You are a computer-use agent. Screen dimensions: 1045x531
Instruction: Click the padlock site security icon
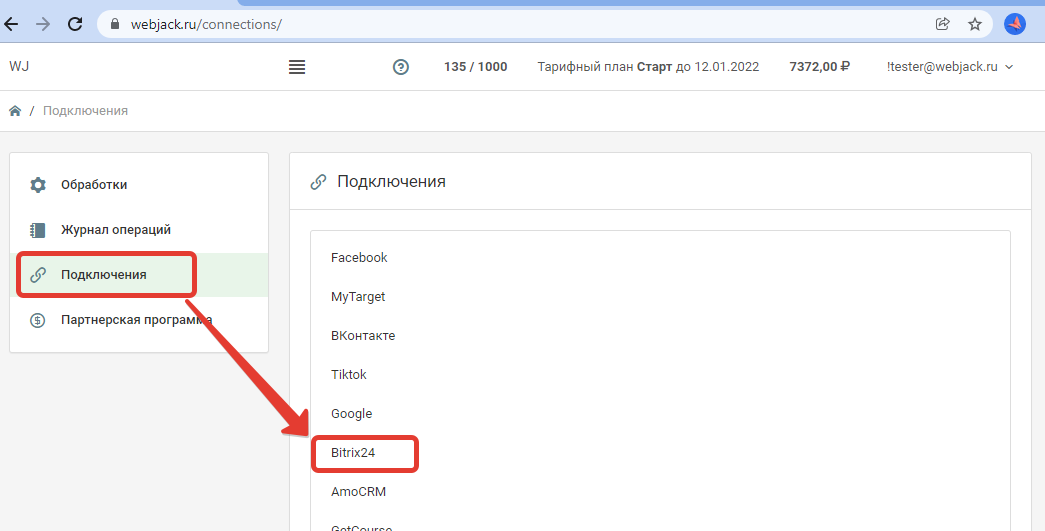pyautogui.click(x=115, y=24)
